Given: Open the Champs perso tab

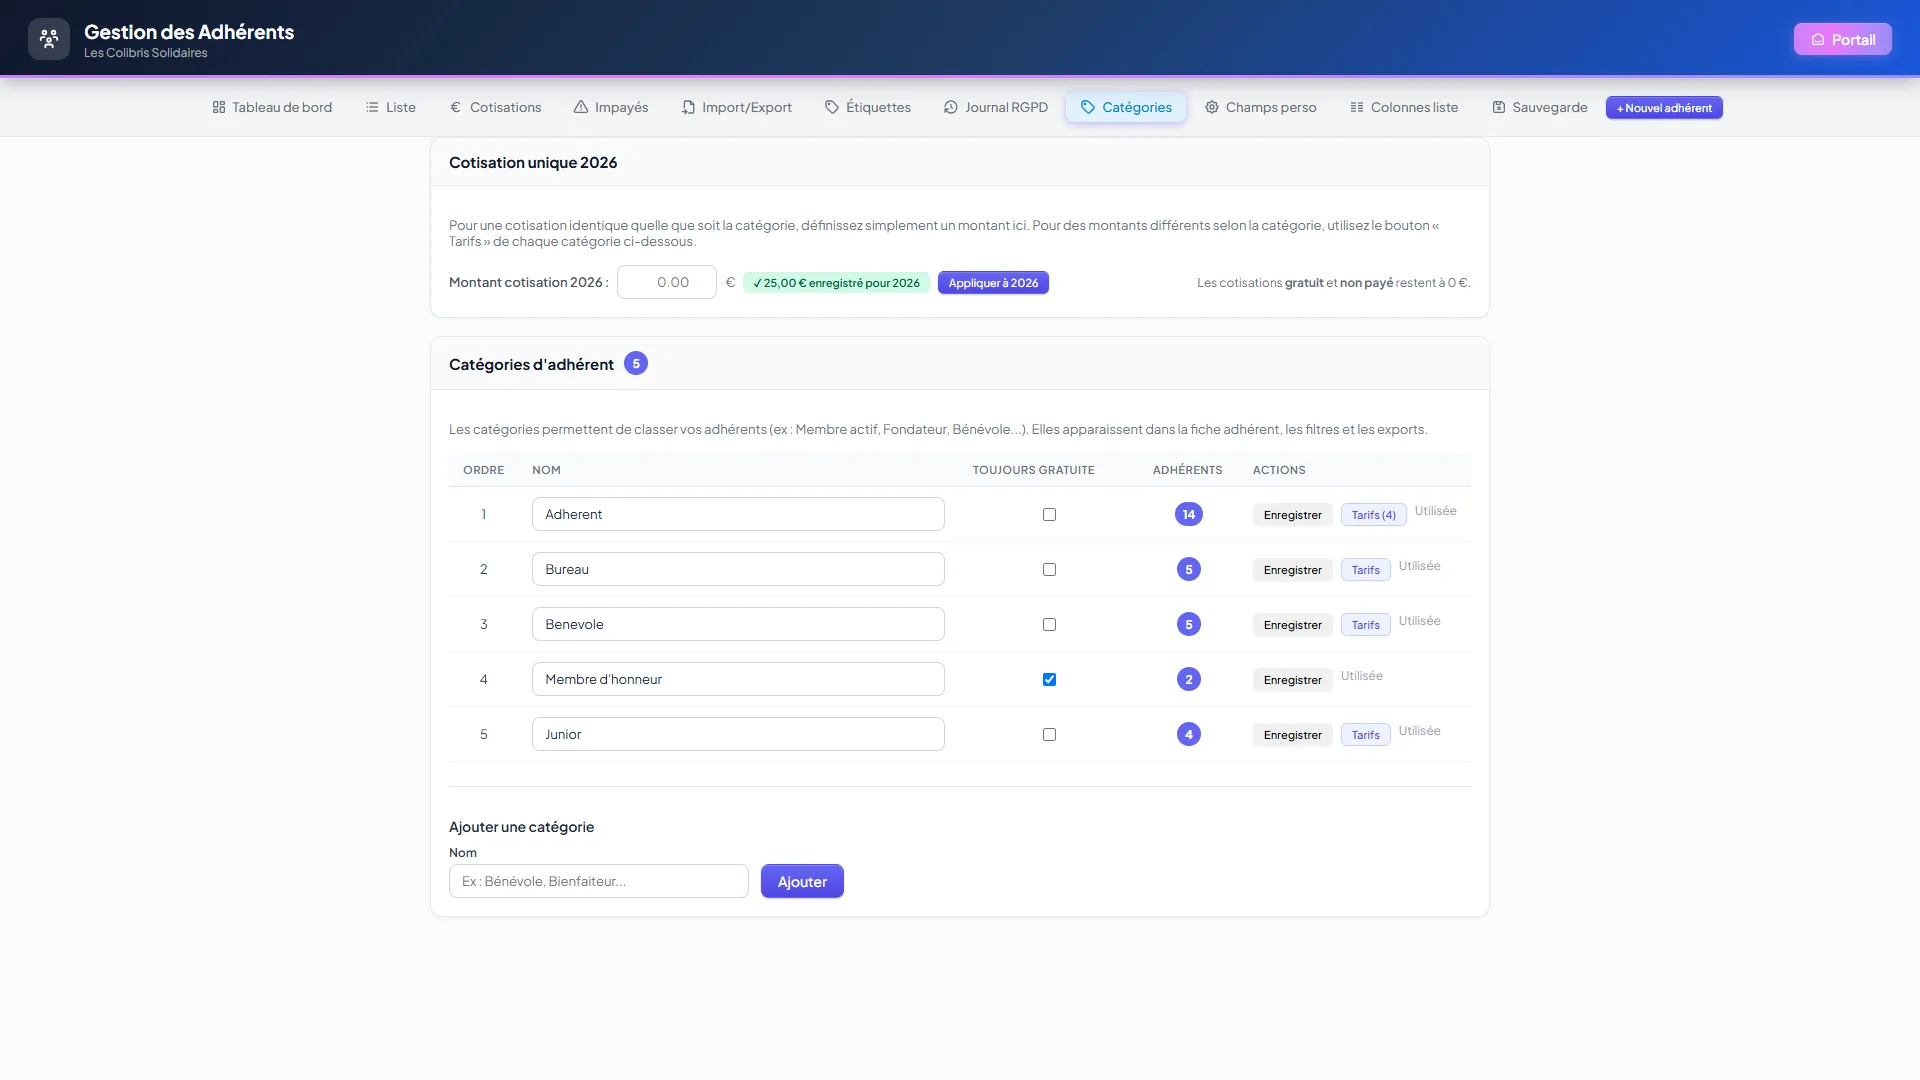Looking at the screenshot, I should click(1261, 107).
